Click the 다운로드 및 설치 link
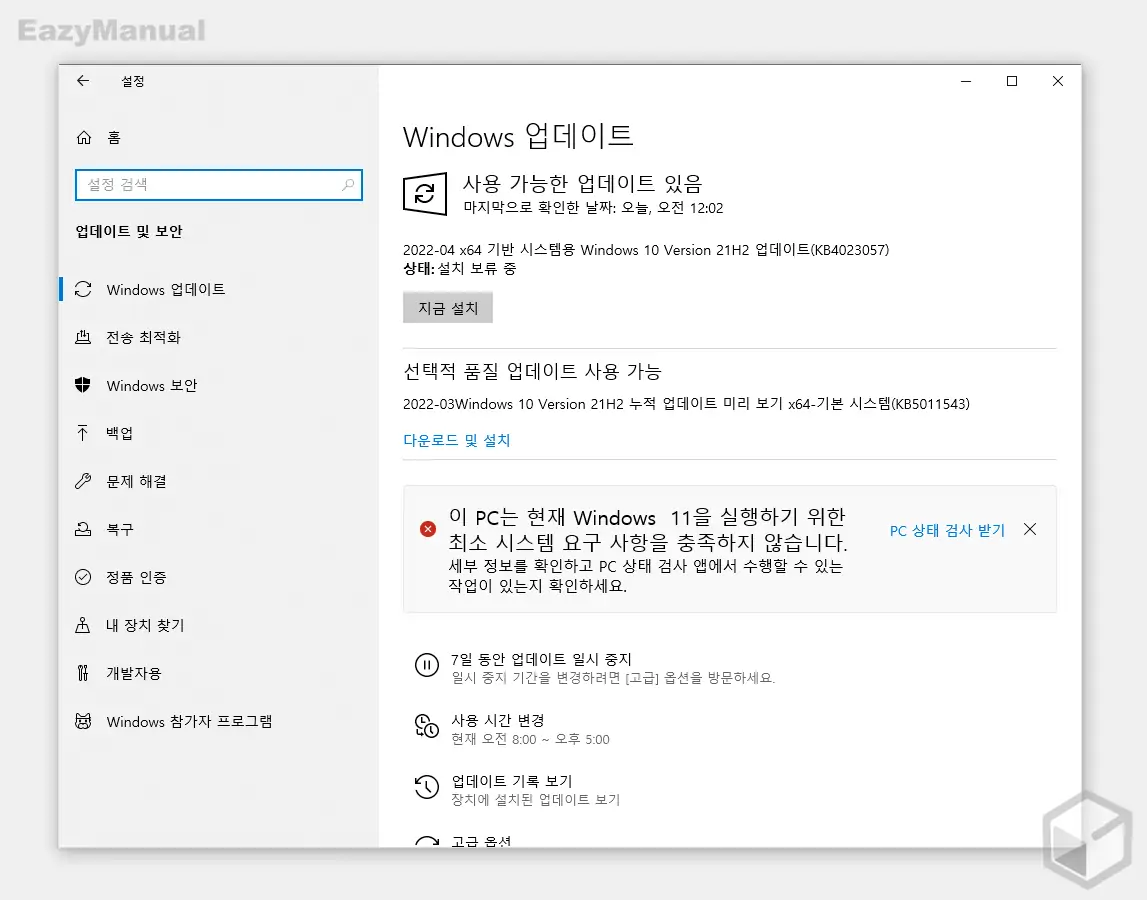1147x900 pixels. pyautogui.click(x=457, y=440)
